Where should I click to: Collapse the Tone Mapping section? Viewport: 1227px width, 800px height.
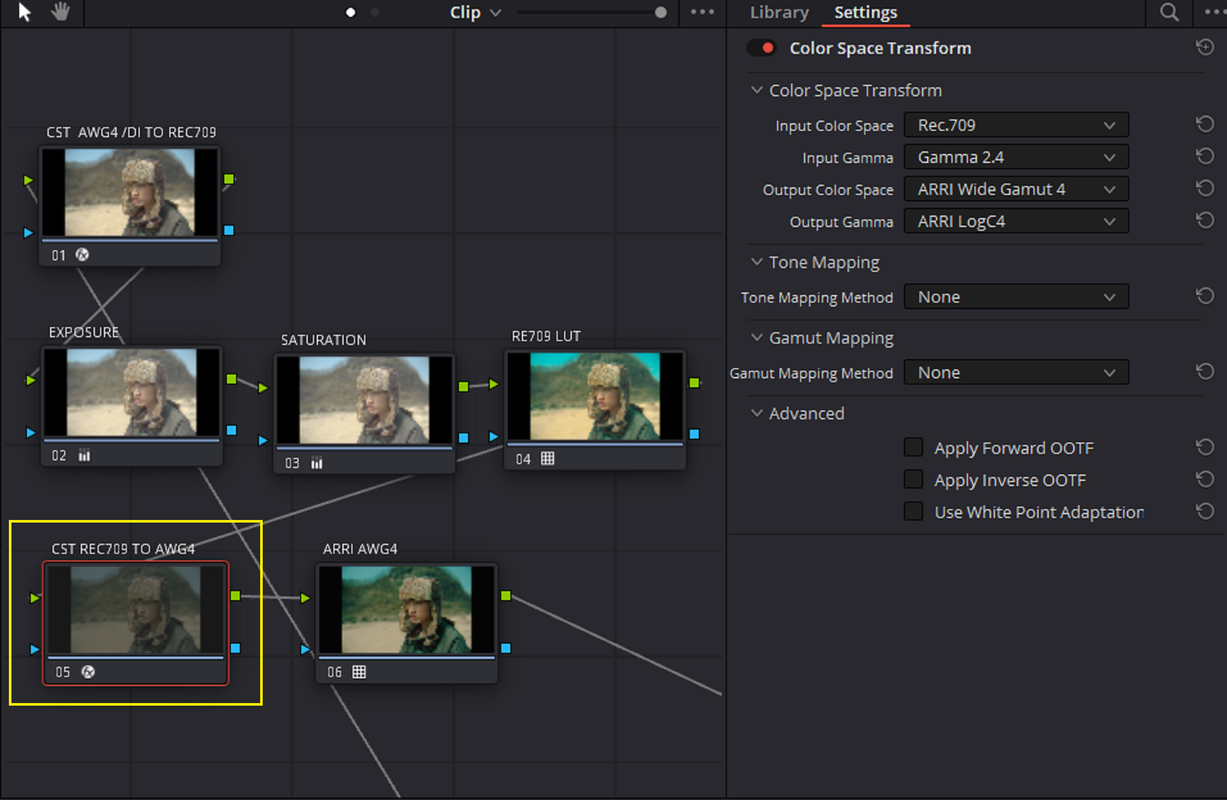click(x=757, y=262)
